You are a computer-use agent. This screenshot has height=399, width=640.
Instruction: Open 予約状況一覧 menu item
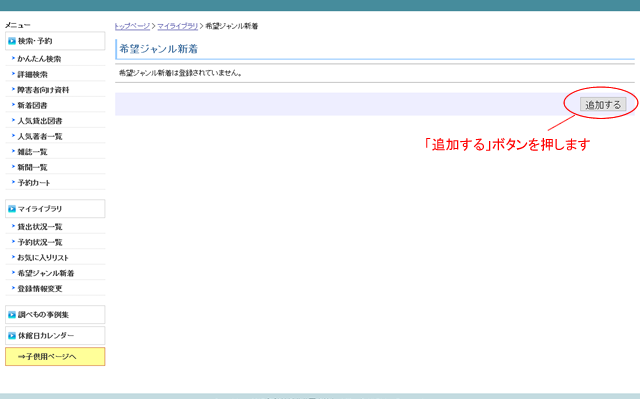[40, 242]
